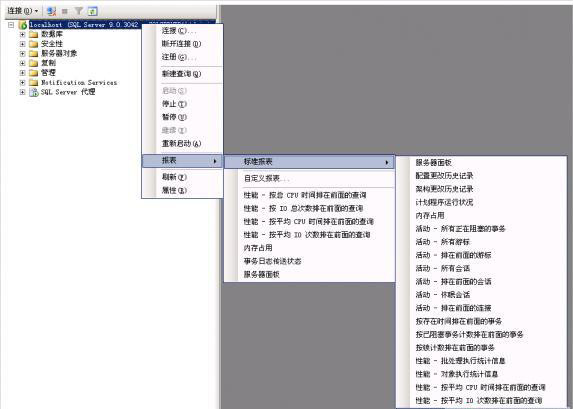Click the Notification Services folder icon
The height and width of the screenshot is (409, 573).
tap(34, 83)
